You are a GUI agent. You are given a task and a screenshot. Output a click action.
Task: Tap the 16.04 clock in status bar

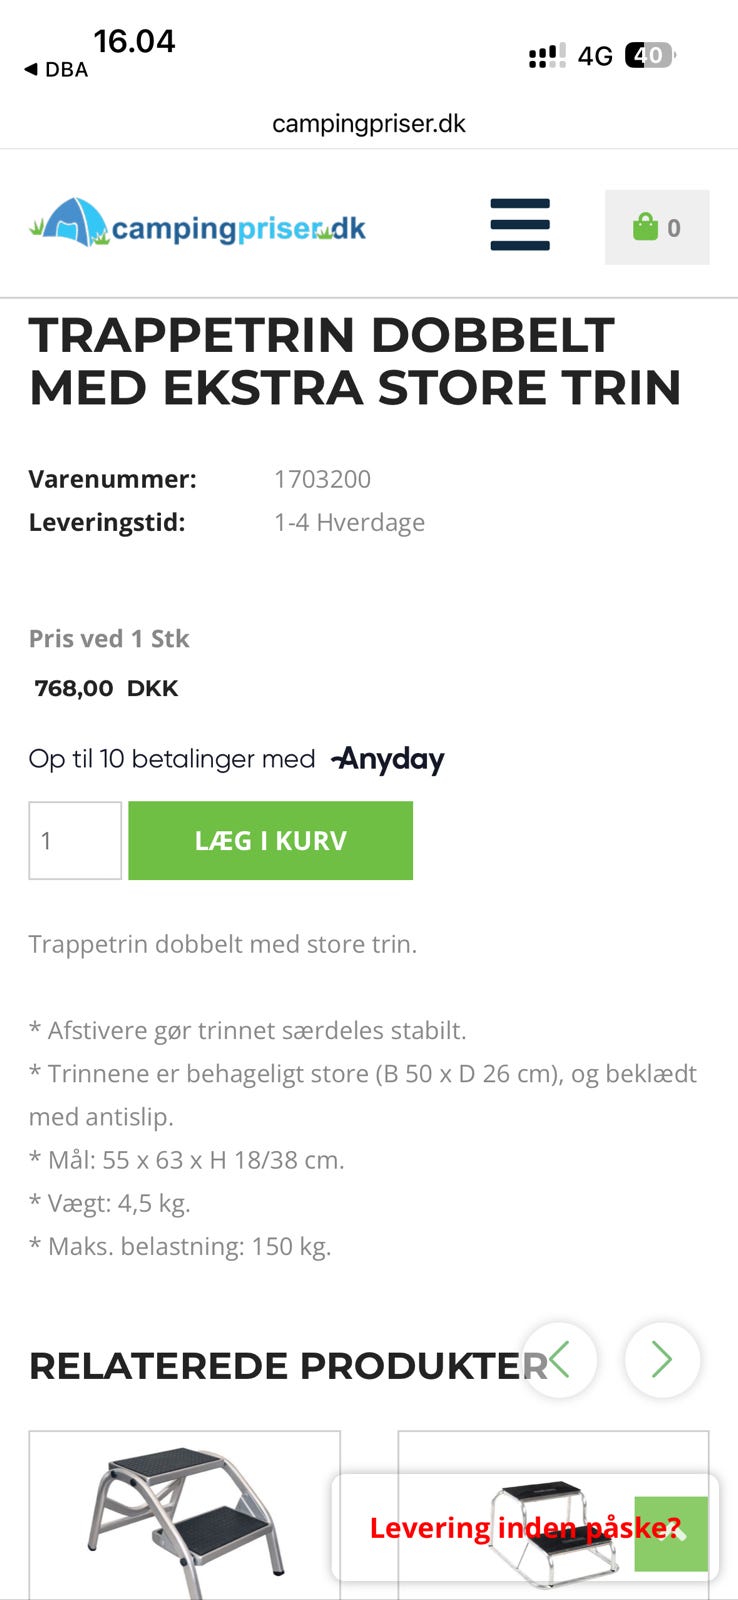click(x=134, y=41)
